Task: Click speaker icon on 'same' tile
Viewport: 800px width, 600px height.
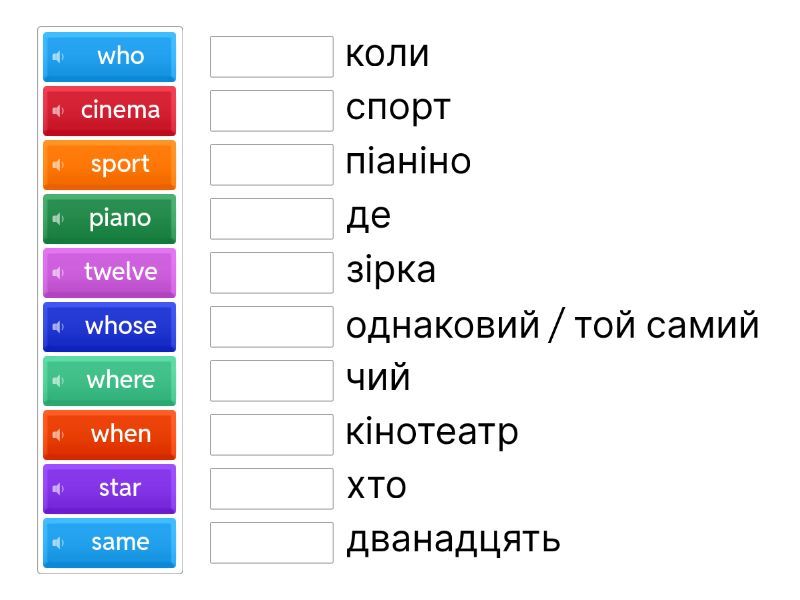Action: tap(58, 543)
